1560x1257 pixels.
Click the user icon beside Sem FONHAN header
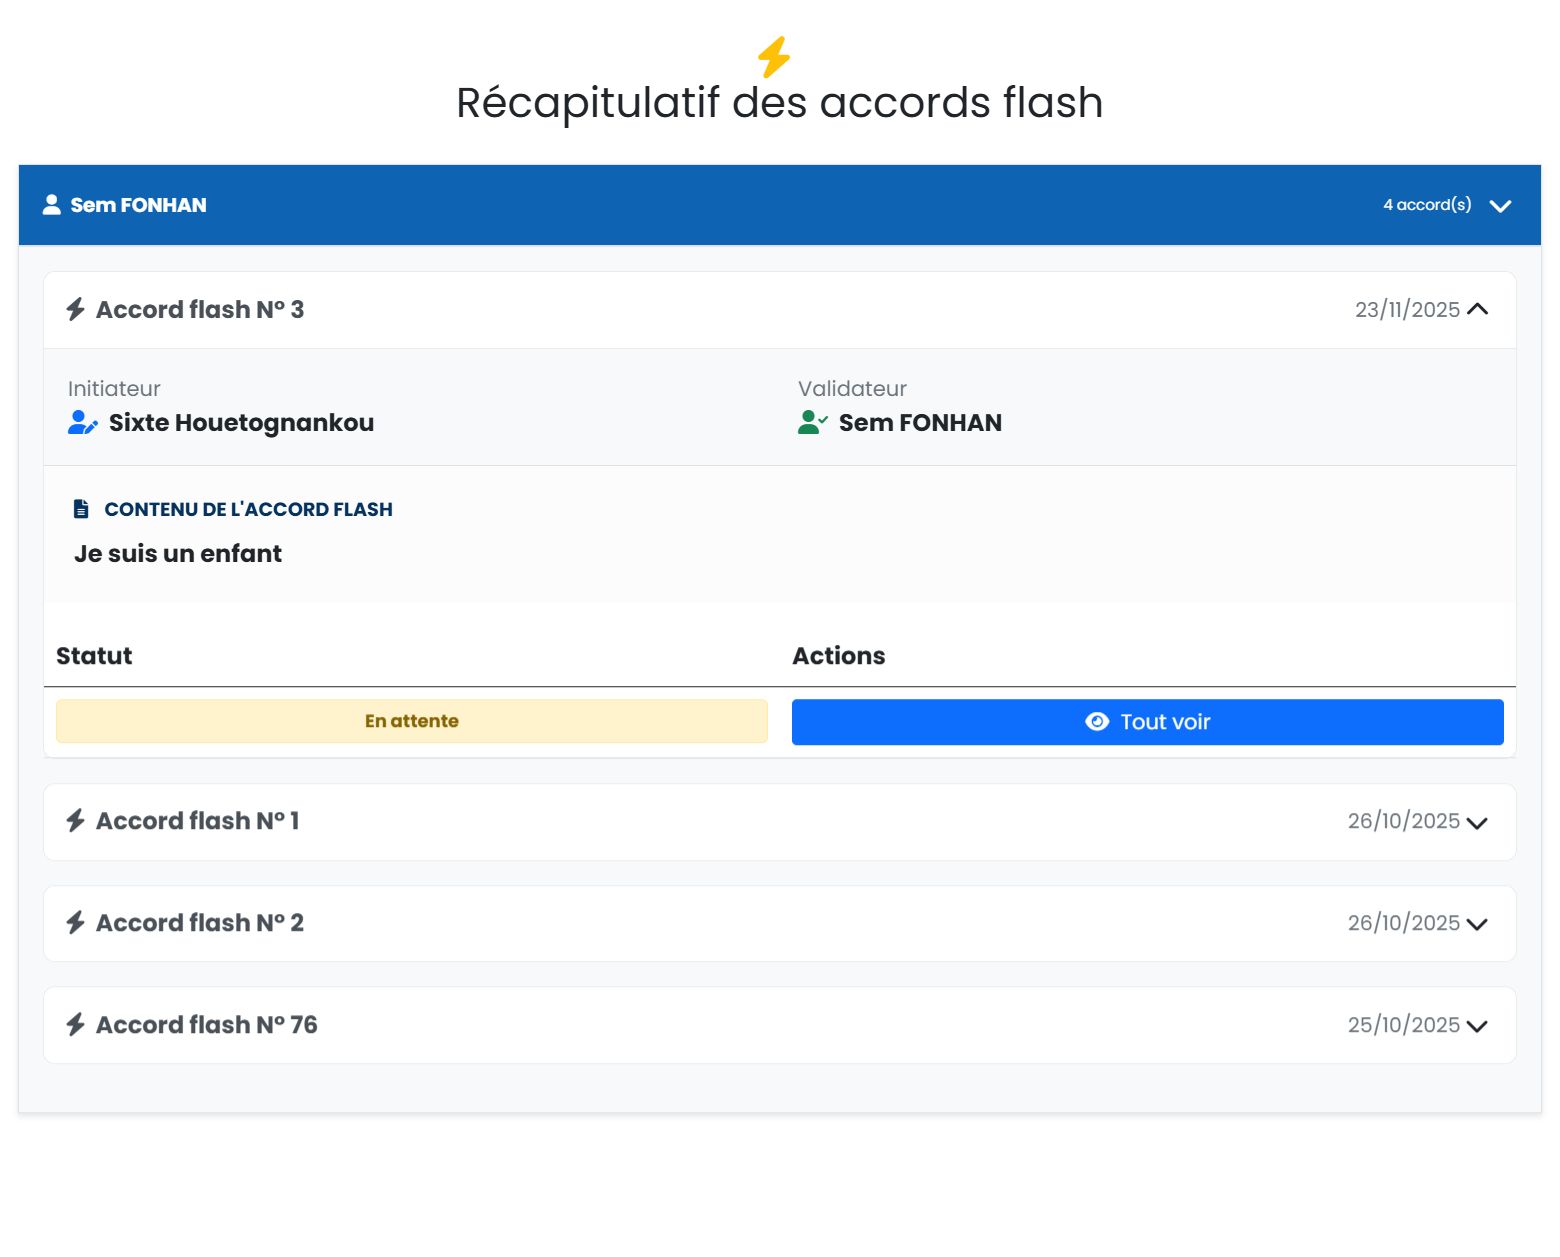point(52,205)
